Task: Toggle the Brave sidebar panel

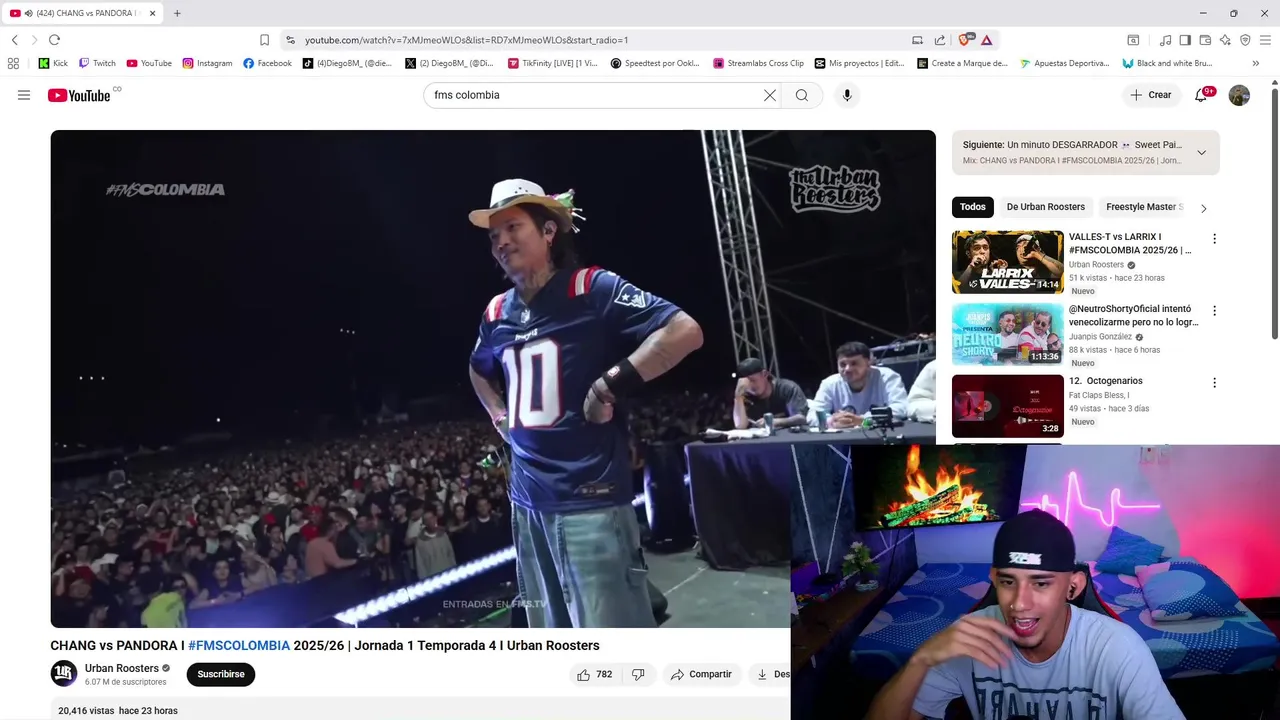Action: click(x=1185, y=40)
